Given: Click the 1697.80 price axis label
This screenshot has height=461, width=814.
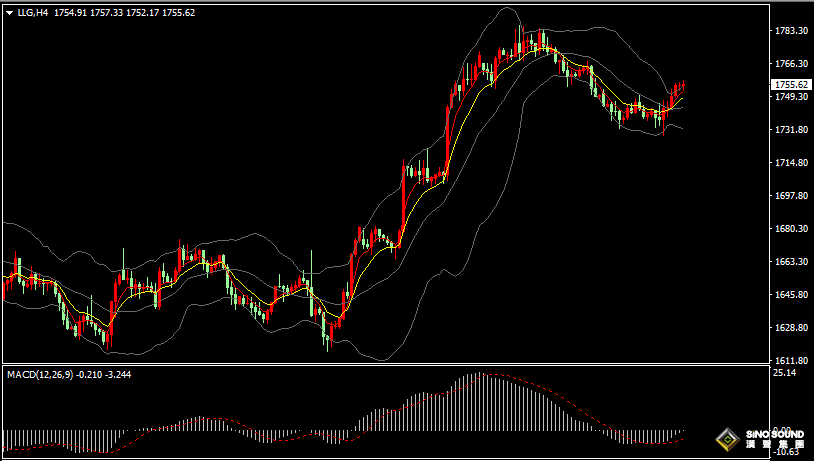Looking at the screenshot, I should click(x=791, y=196).
